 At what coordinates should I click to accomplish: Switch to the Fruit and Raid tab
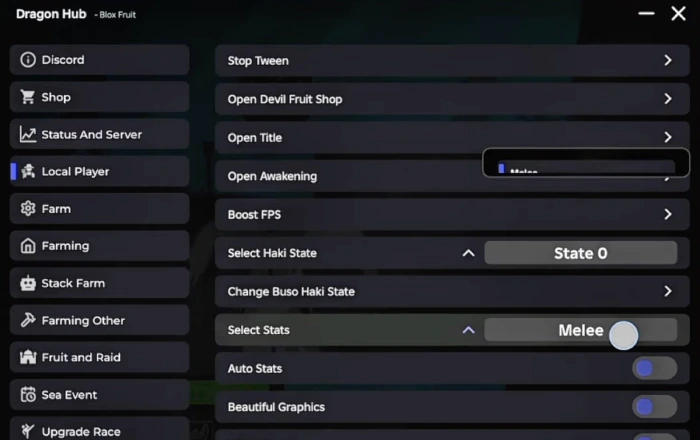coord(100,357)
